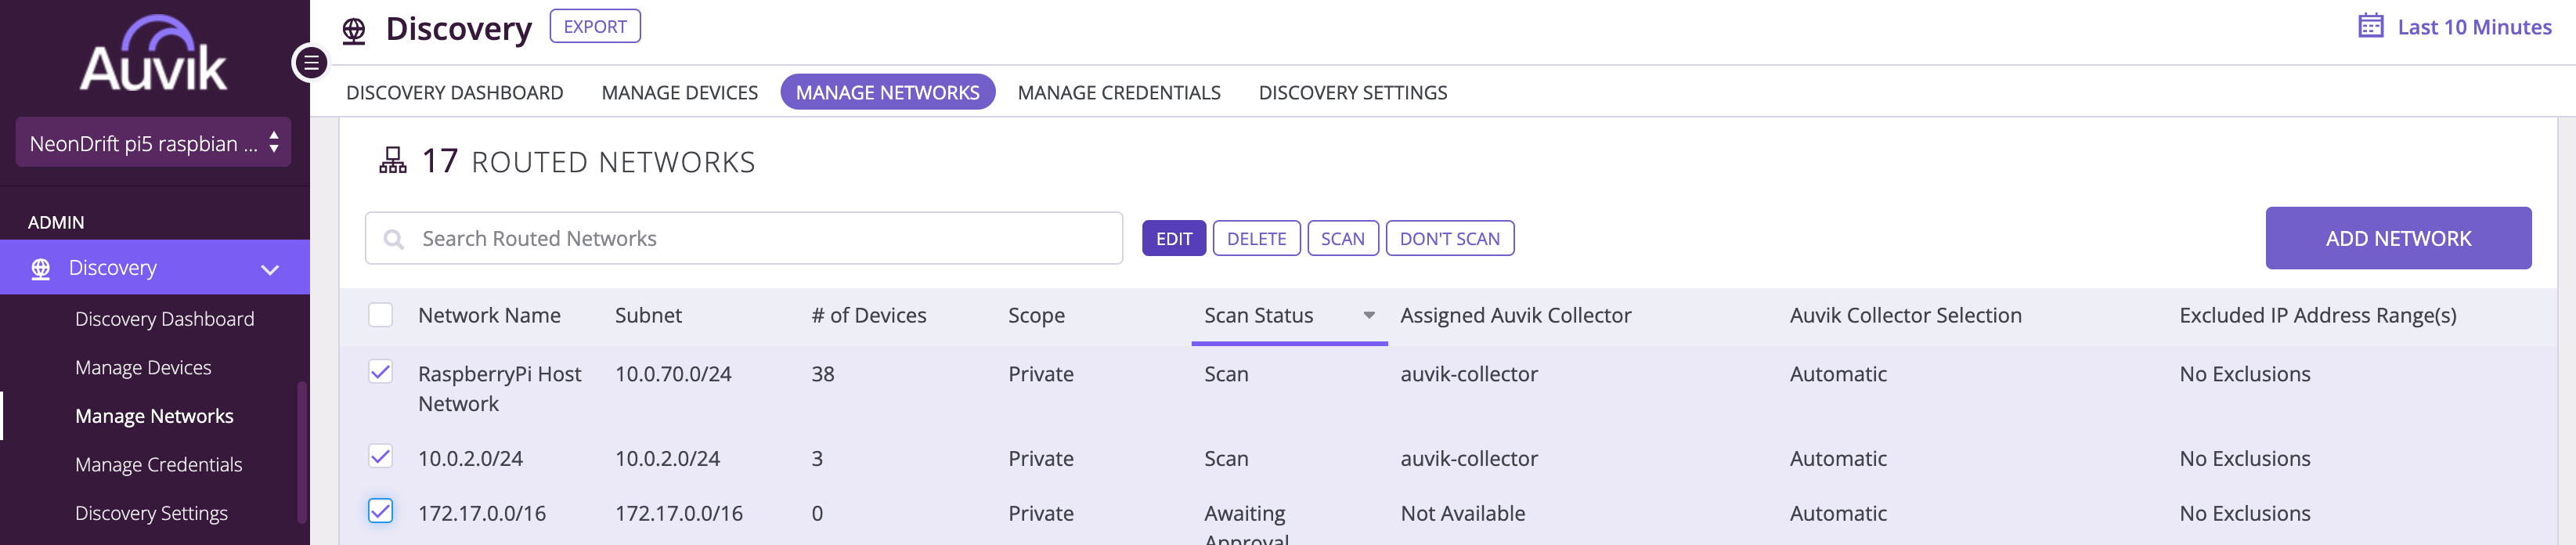Uncheck the RaspberryPi Host Network row checkbox
This screenshot has height=545, width=2576.
pyautogui.click(x=381, y=372)
